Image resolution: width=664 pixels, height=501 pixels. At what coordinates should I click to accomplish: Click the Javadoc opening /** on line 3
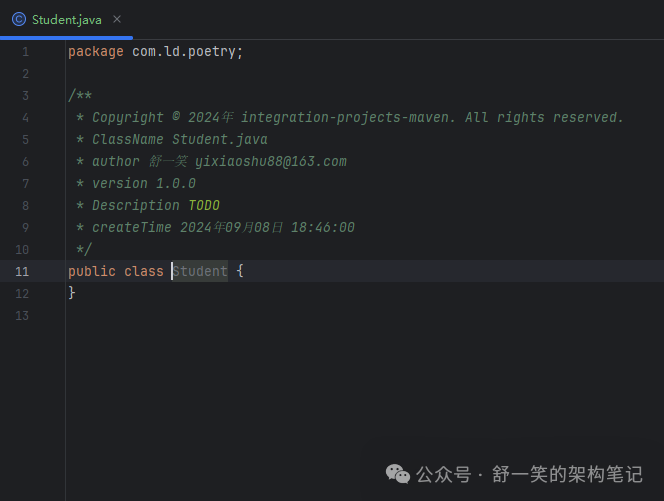pyautogui.click(x=80, y=96)
